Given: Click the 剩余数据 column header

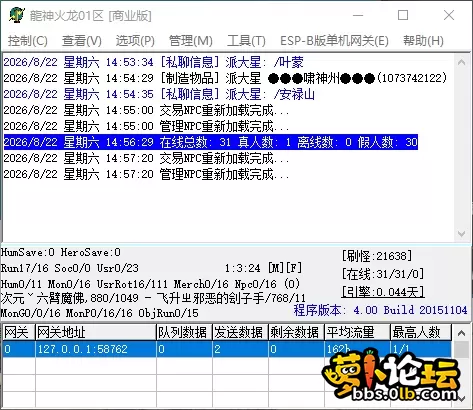Looking at the screenshot, I should [x=296, y=332].
